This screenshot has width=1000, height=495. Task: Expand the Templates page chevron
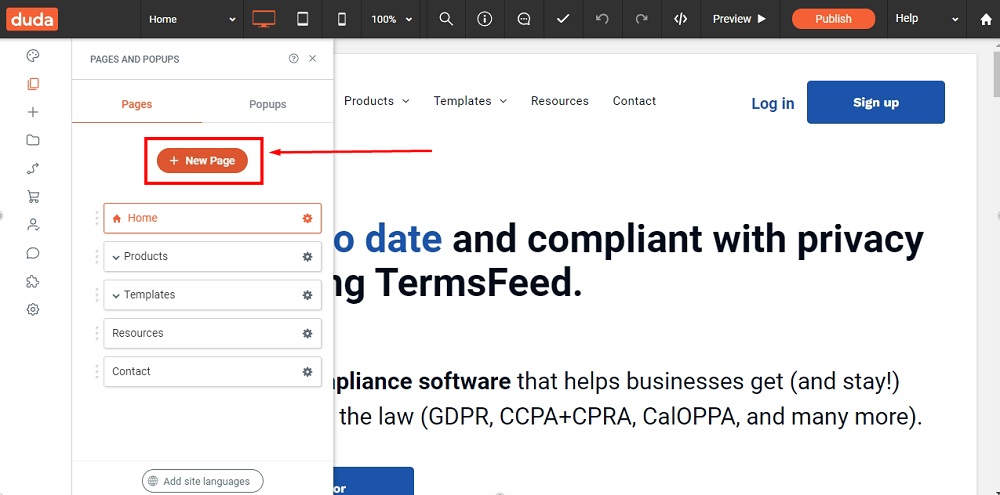[116, 295]
